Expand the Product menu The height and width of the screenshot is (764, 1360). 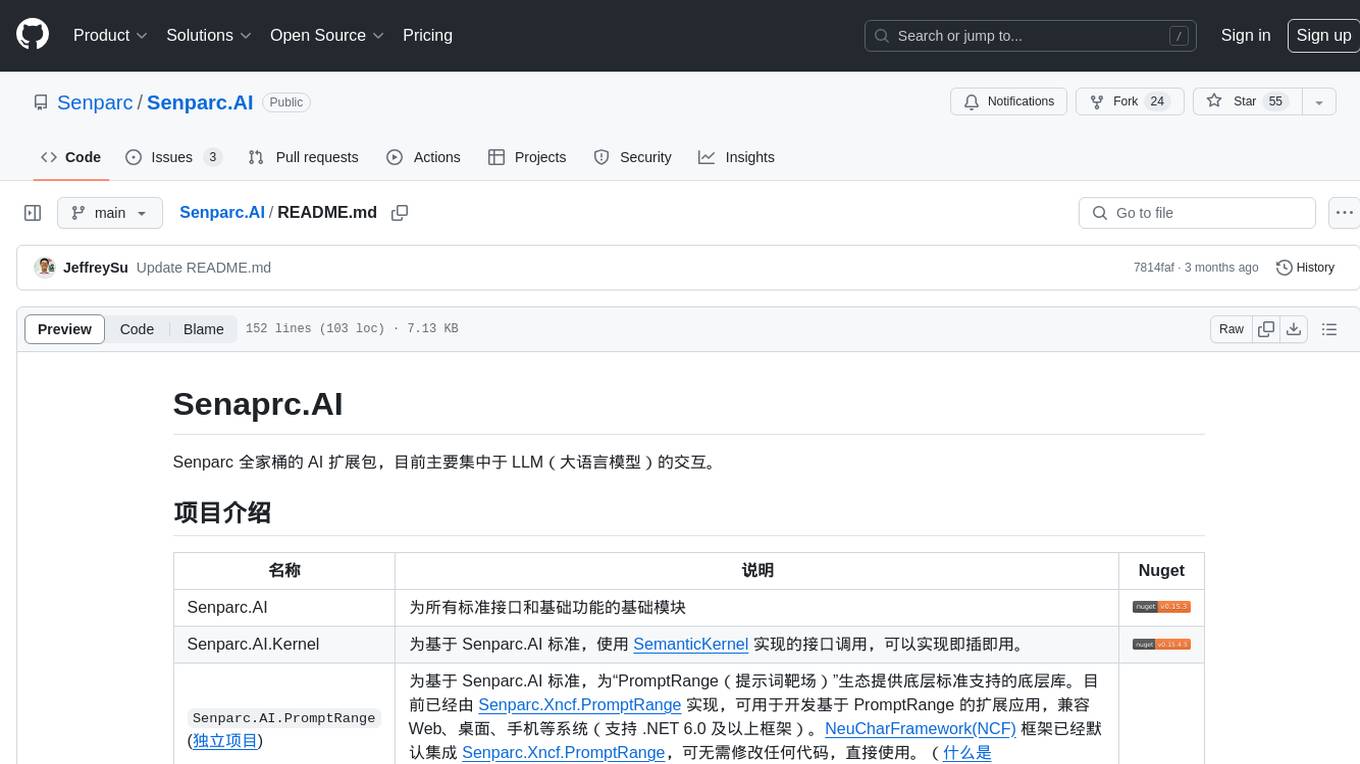110,35
